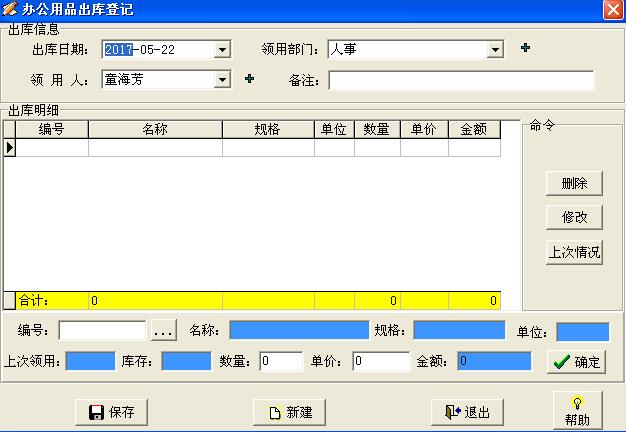Image resolution: width=626 pixels, height=432 pixels.
Task: Click the blue 库存 stock field
Action: pyautogui.click(x=186, y=361)
